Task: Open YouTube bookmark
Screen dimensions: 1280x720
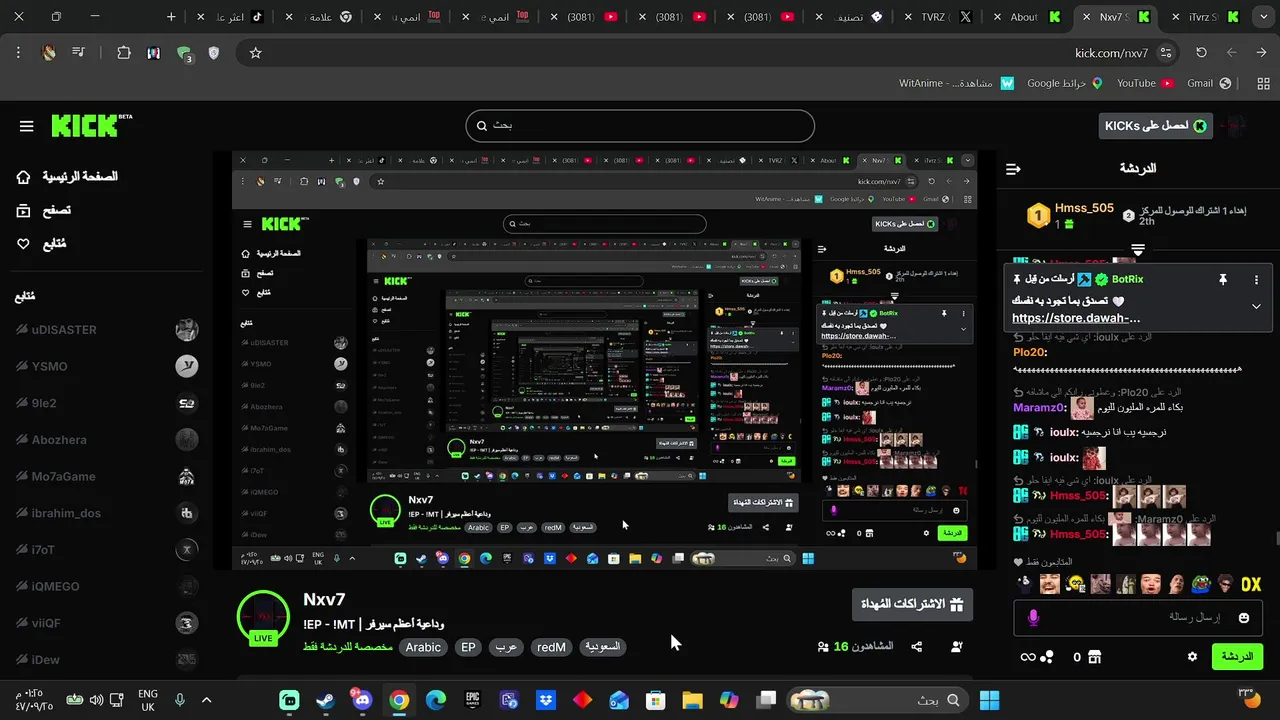Action: pyautogui.click(x=1145, y=83)
